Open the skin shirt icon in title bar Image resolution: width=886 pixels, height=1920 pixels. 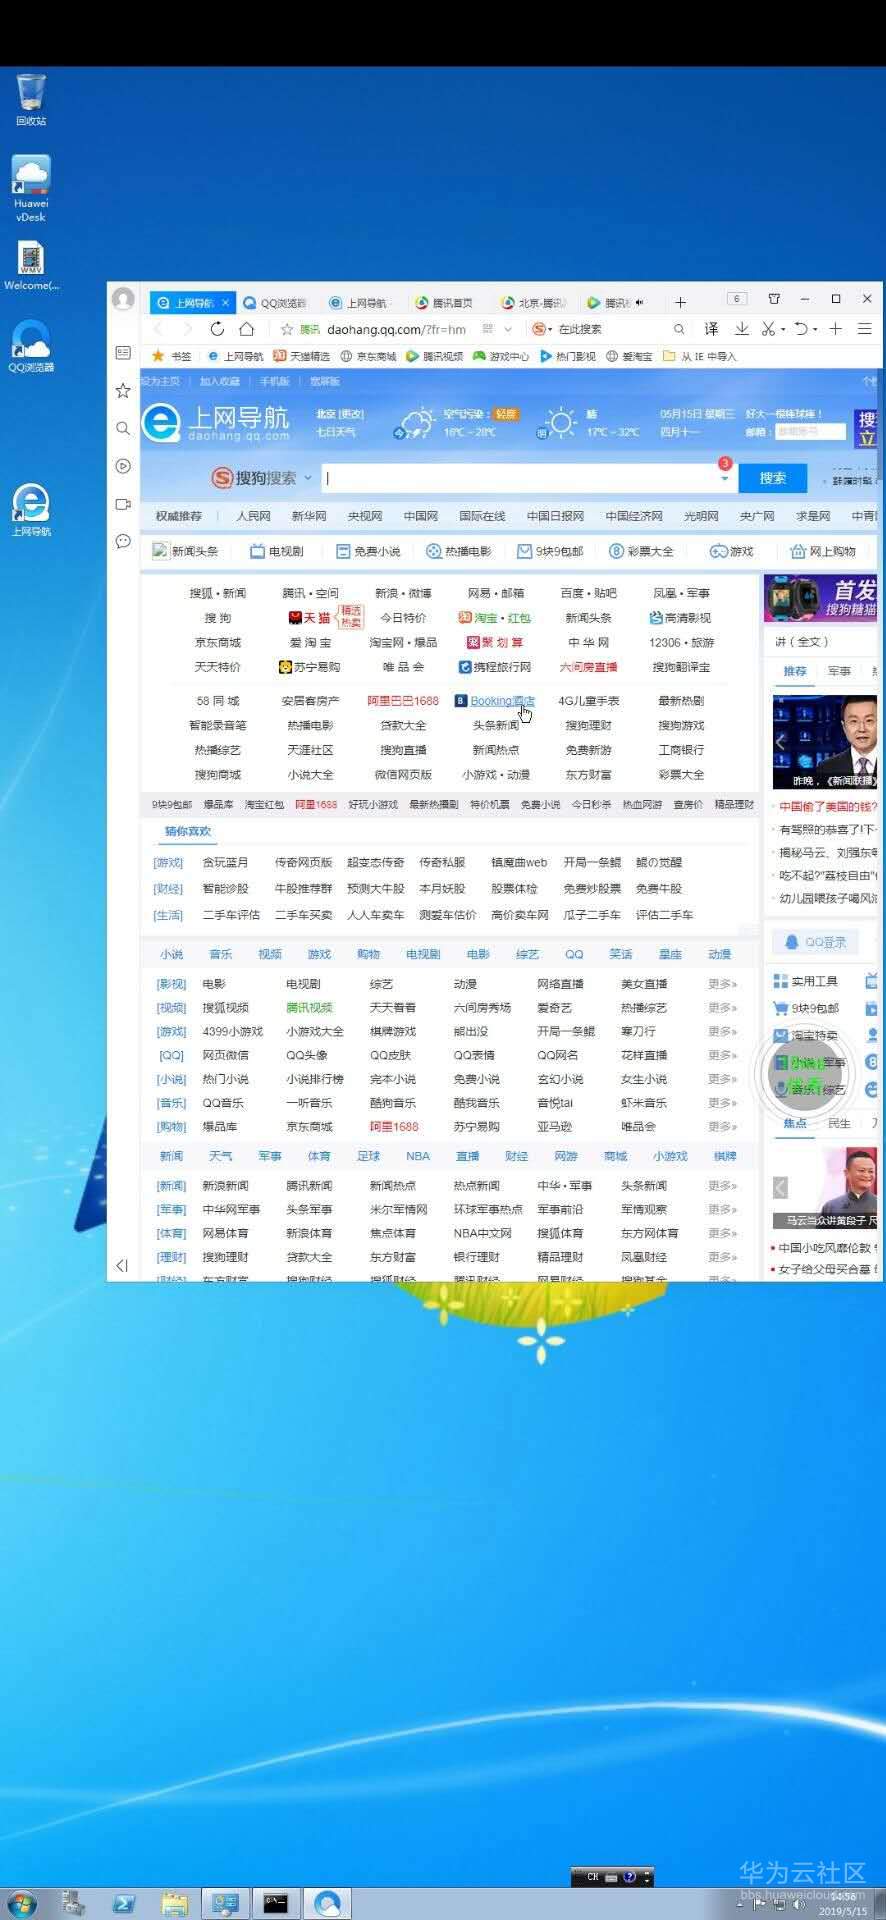click(x=774, y=299)
